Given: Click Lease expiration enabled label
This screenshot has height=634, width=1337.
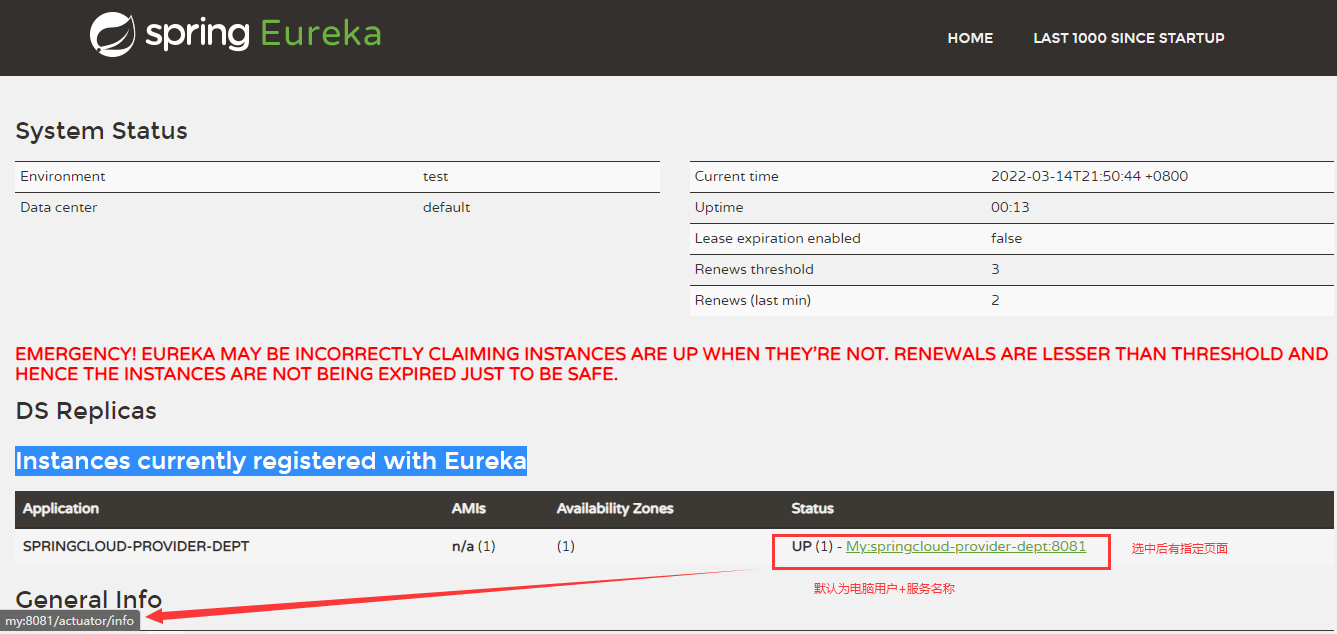Looking at the screenshot, I should click(777, 238).
